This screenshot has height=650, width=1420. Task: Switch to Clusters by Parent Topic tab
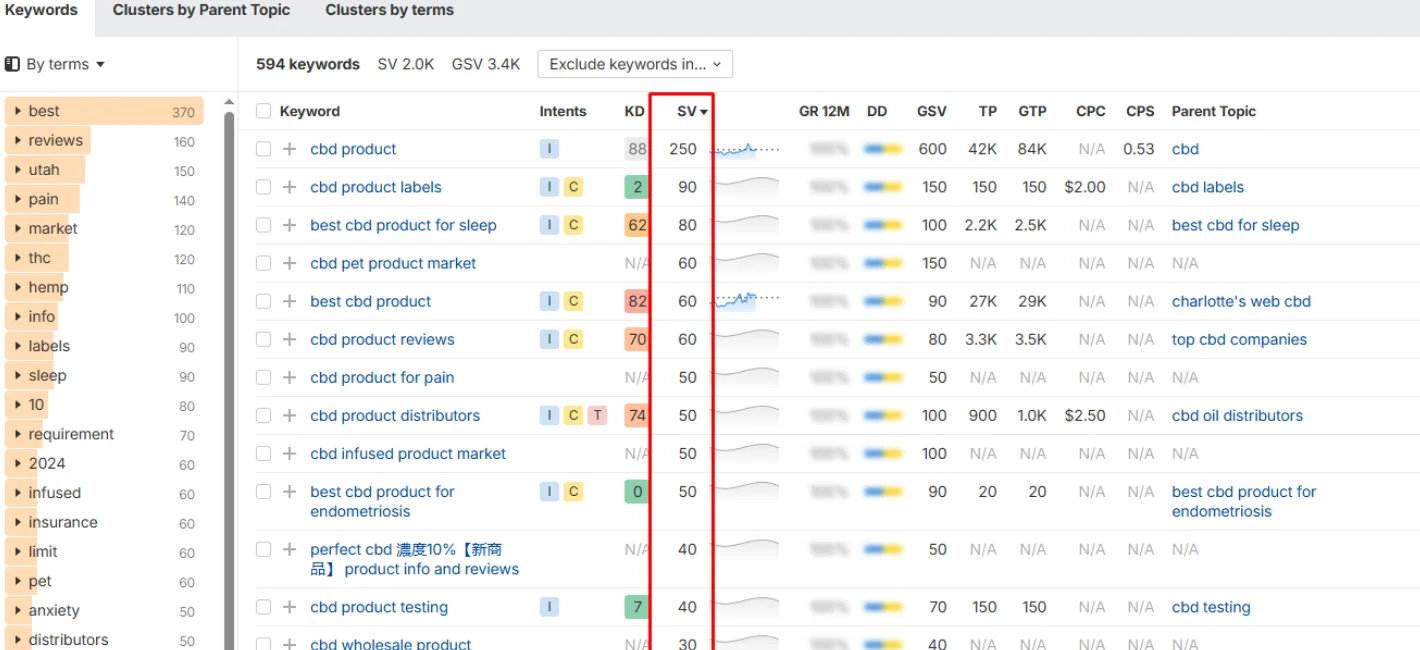point(201,10)
